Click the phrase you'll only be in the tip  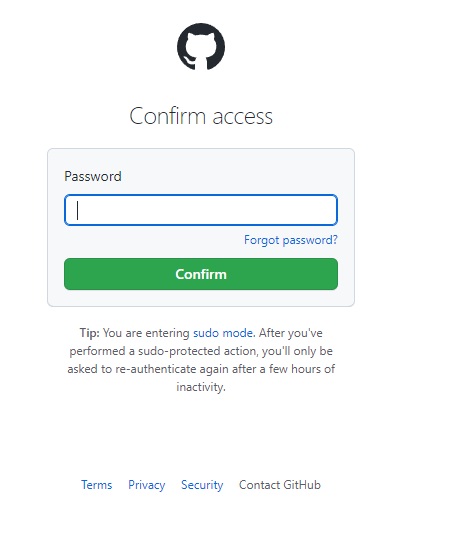point(297,351)
